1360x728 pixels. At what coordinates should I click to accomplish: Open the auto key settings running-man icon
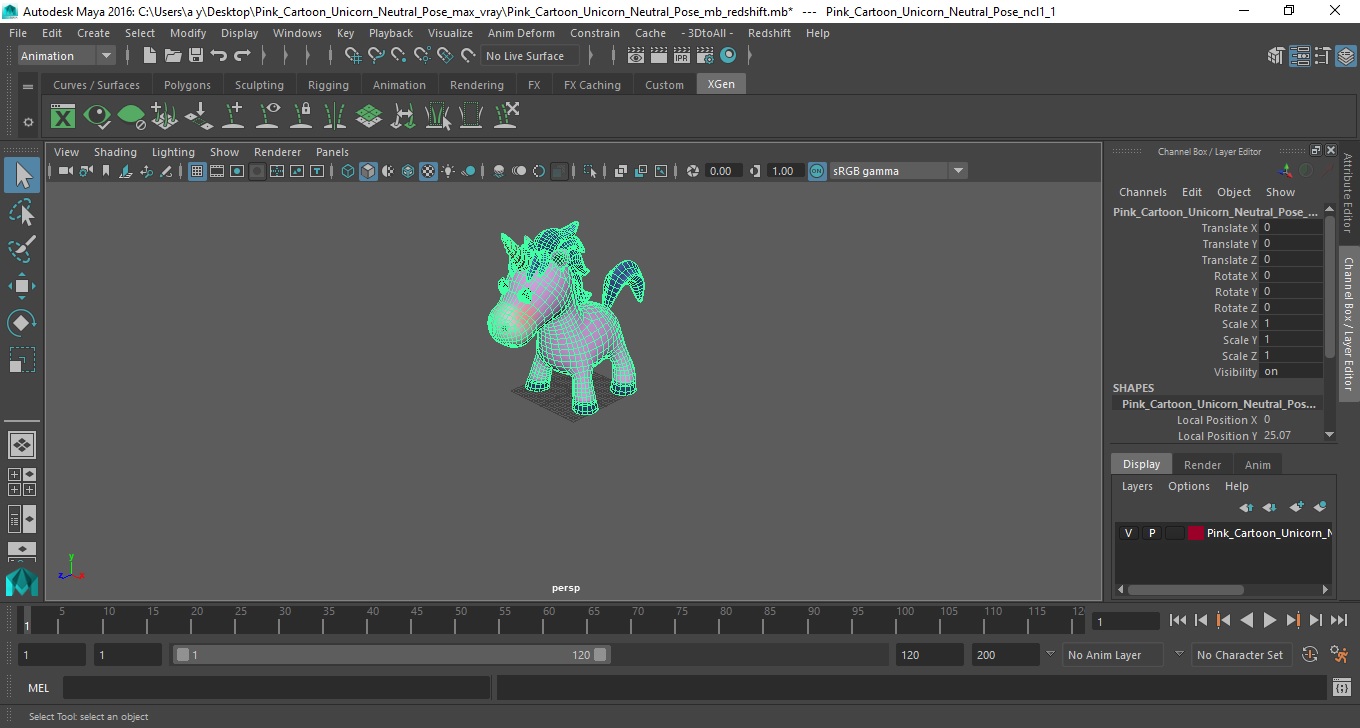[1339, 655]
